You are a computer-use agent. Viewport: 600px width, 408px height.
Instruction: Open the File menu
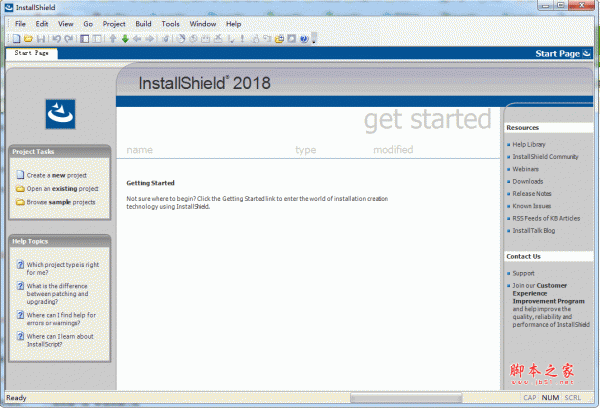click(x=20, y=24)
